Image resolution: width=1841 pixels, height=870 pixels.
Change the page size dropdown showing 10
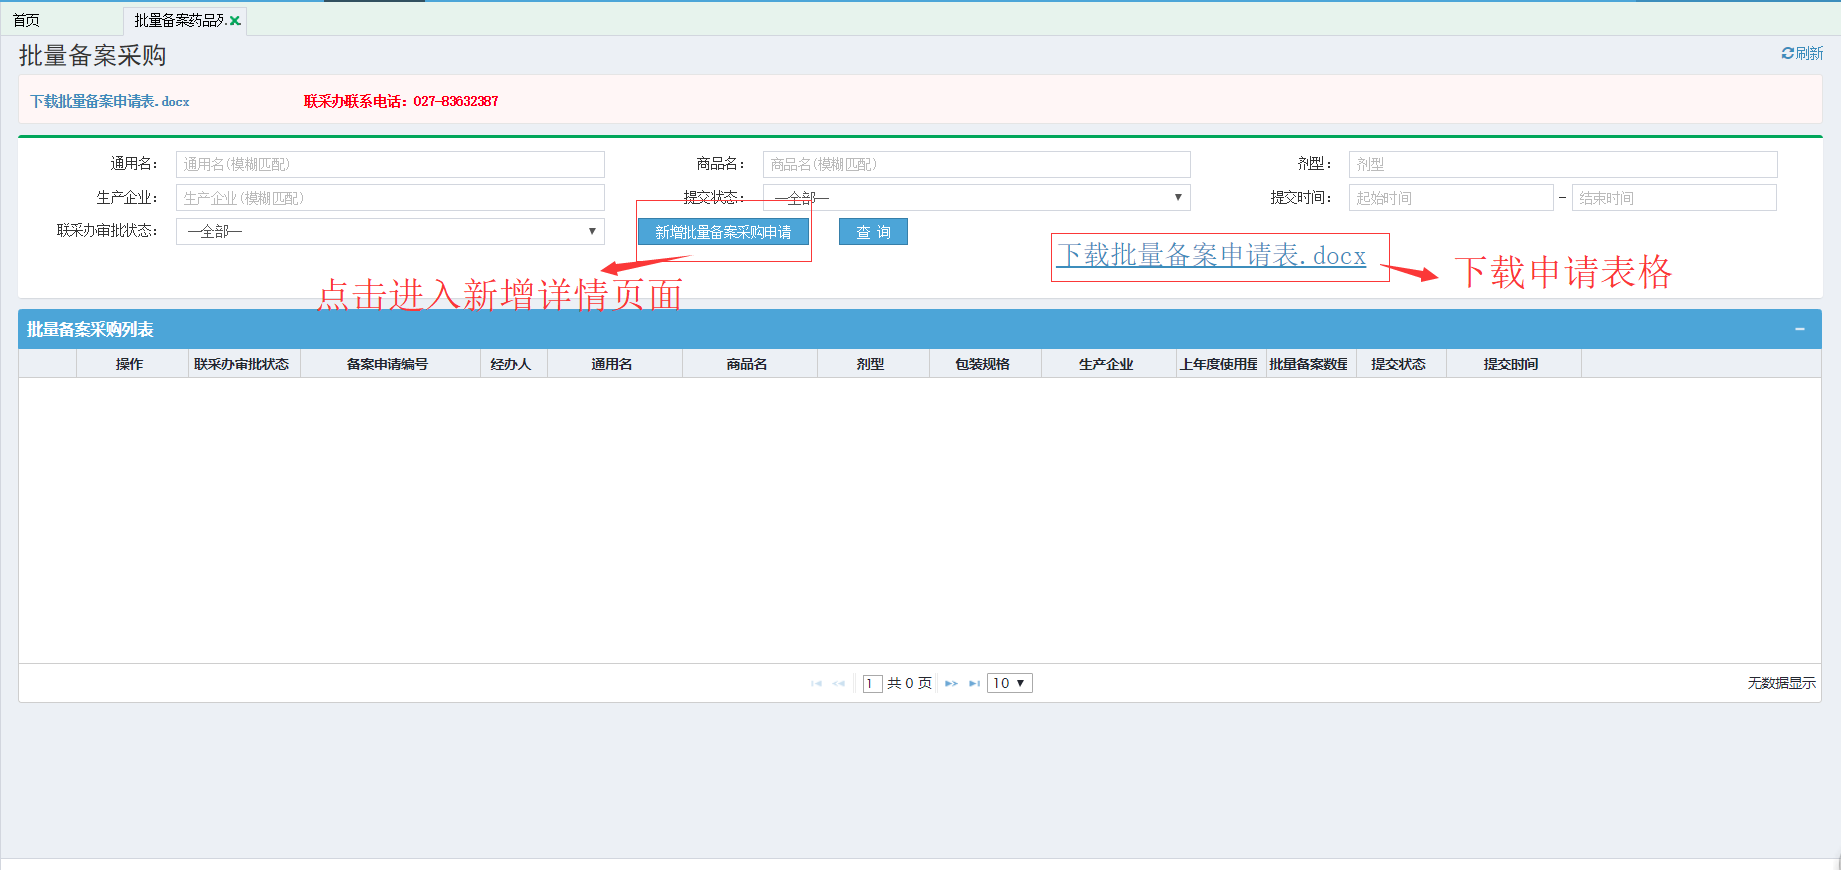tap(1009, 683)
